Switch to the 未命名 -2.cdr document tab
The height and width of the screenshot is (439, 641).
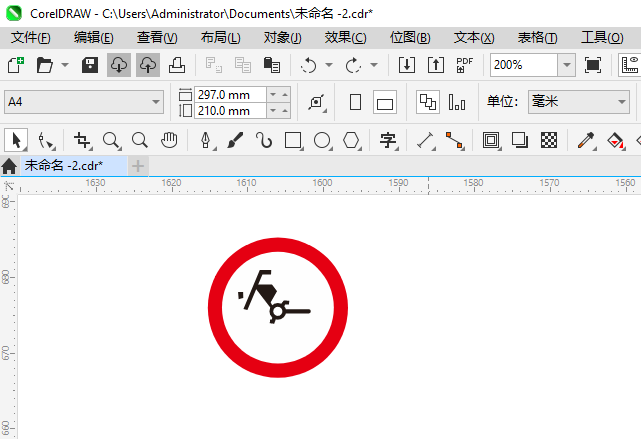coord(74,166)
